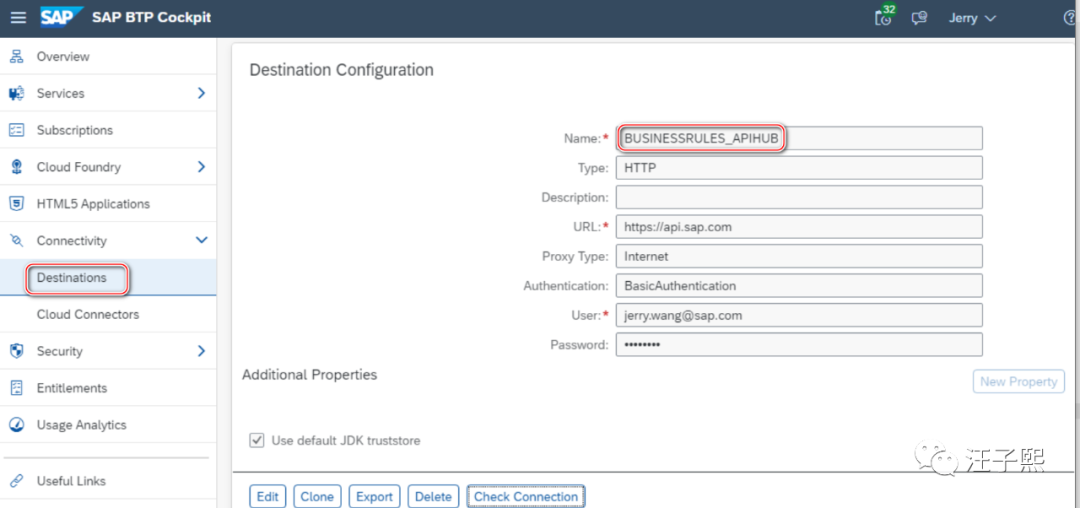Open the Jerry user dropdown
The image size is (1080, 508).
point(972,18)
